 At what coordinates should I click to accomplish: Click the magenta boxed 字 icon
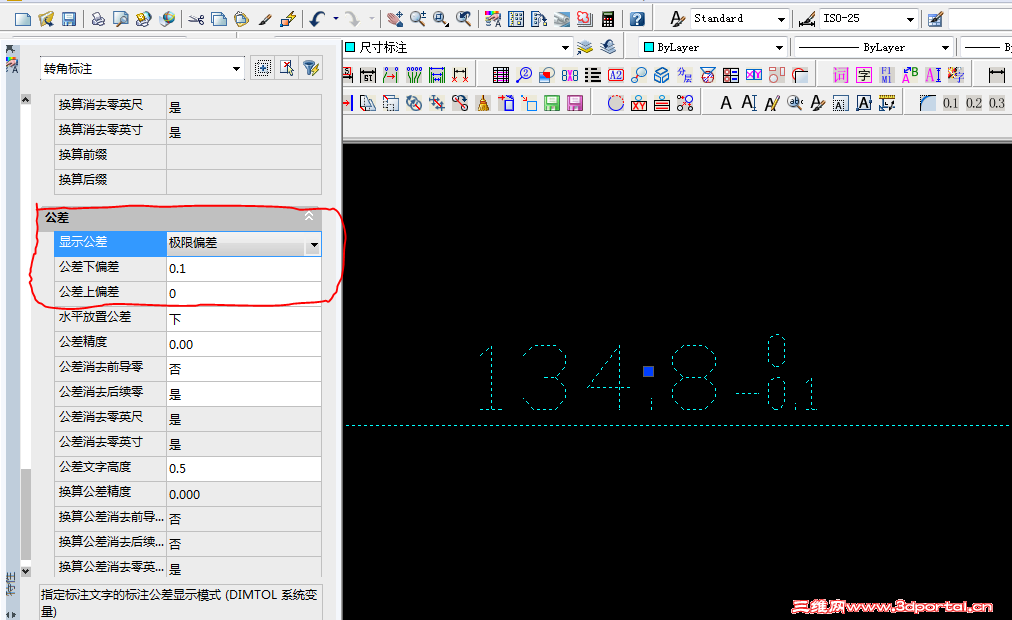(864, 75)
